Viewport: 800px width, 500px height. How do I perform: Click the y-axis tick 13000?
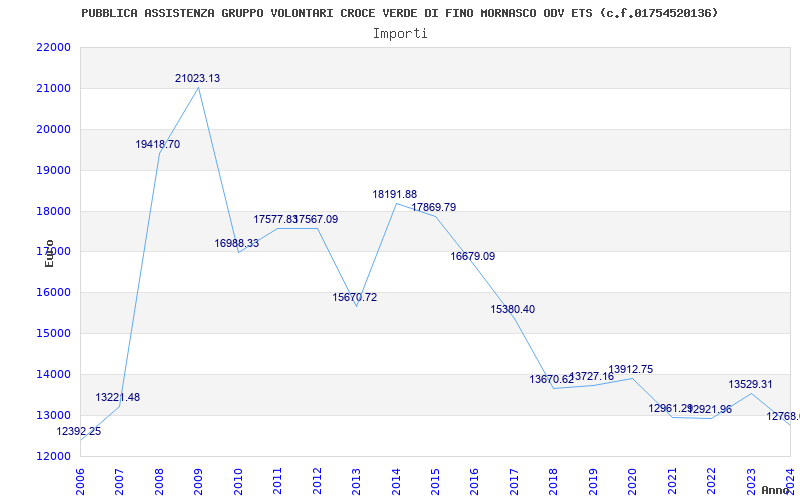pos(53,415)
